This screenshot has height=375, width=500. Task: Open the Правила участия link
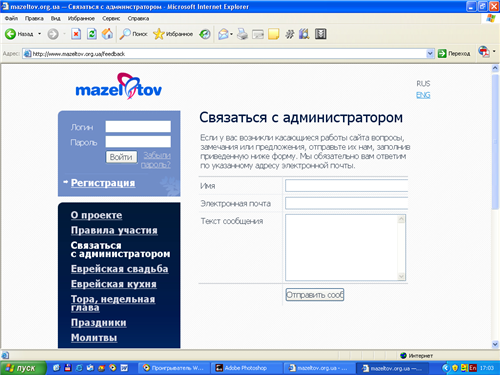pos(114,230)
